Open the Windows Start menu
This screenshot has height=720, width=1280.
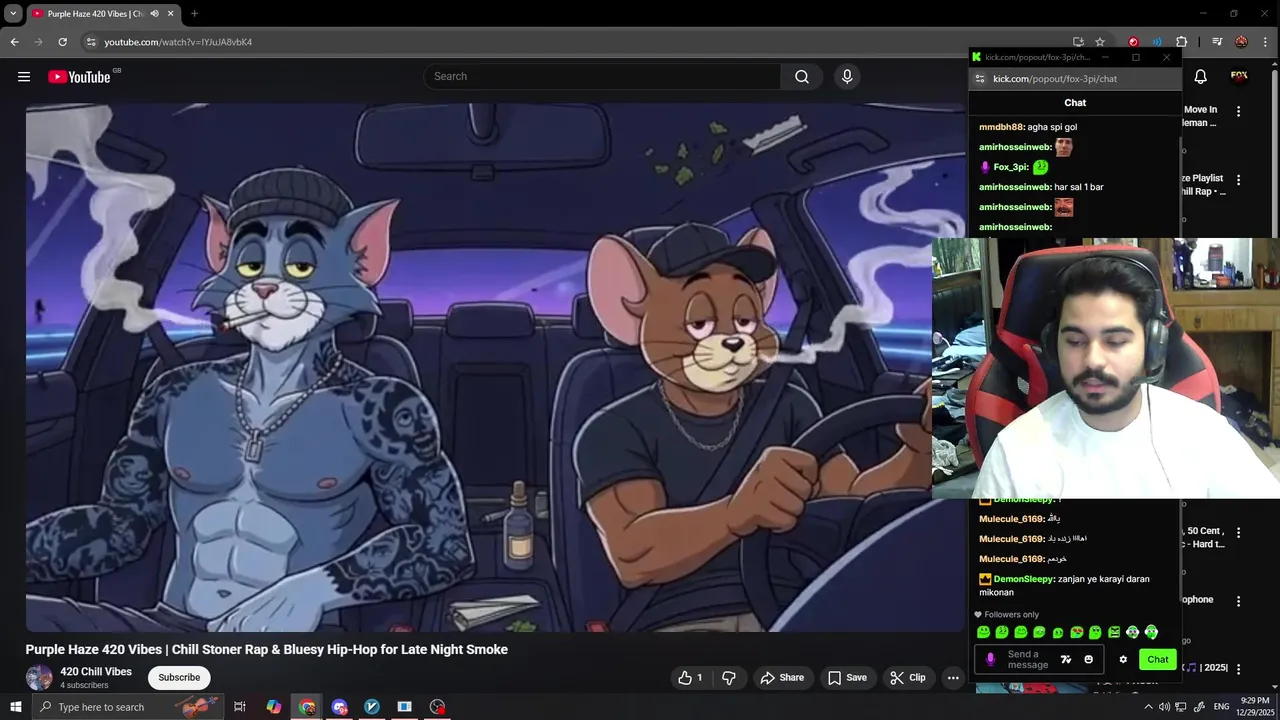(15, 707)
